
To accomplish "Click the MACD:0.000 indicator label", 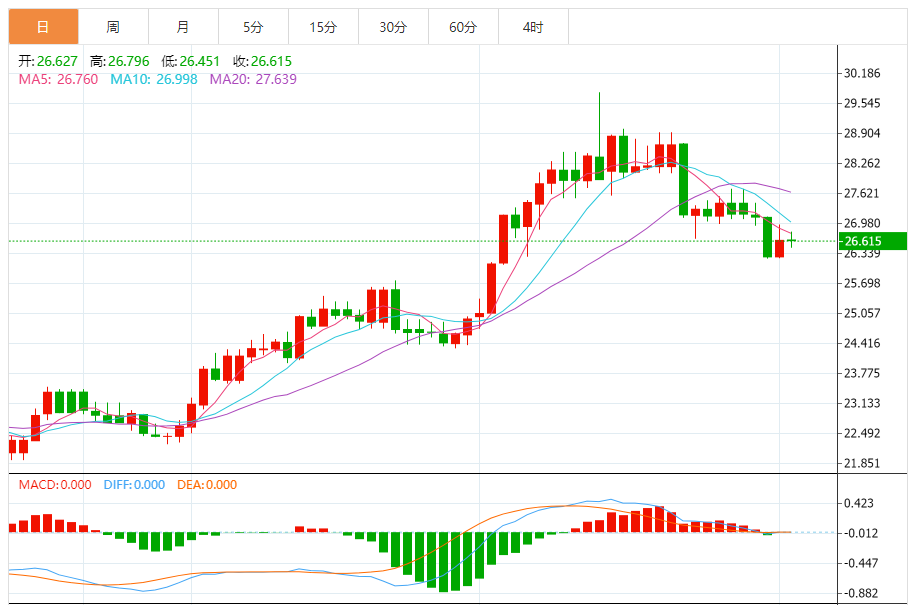I will pyautogui.click(x=55, y=485).
